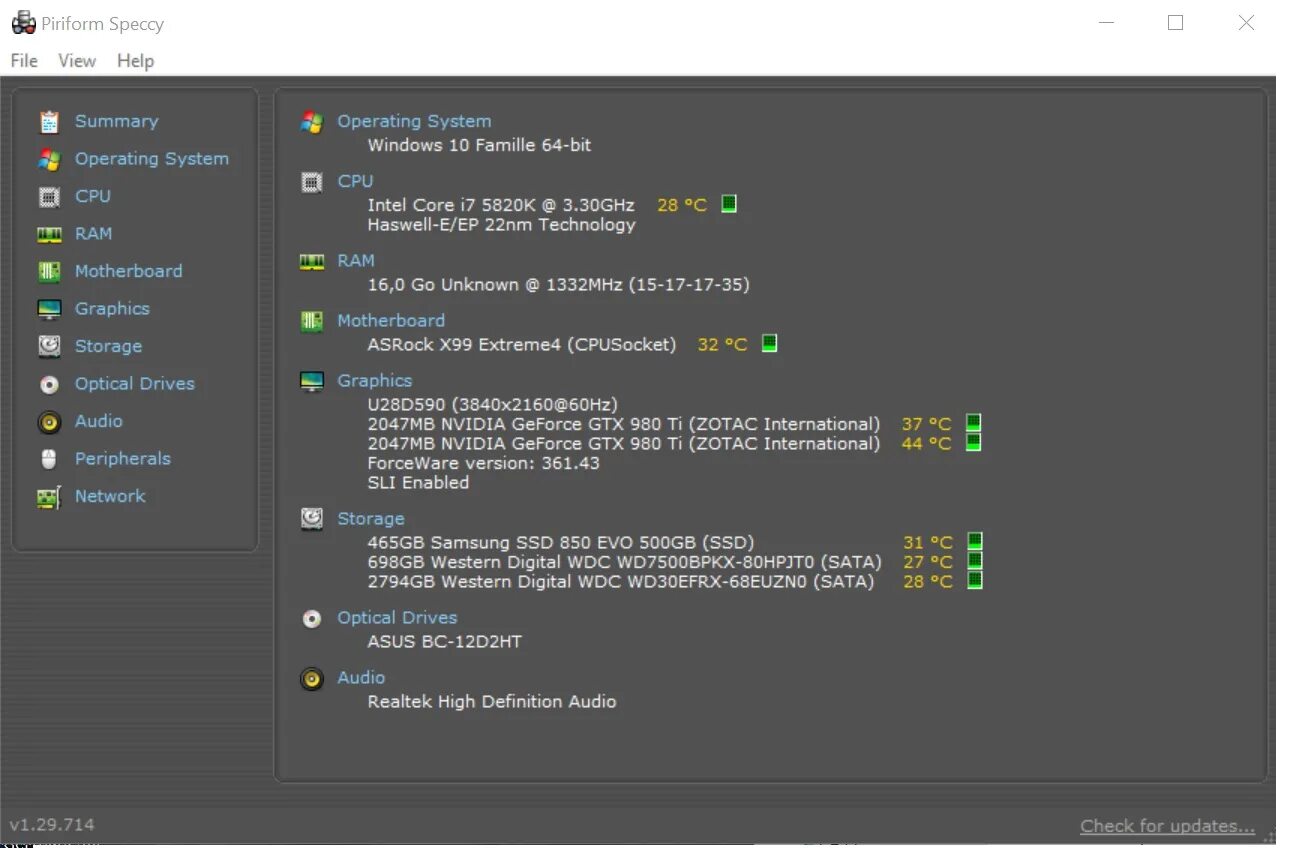
Task: Click the Motherboard icon in summary panel
Action: 312,321
